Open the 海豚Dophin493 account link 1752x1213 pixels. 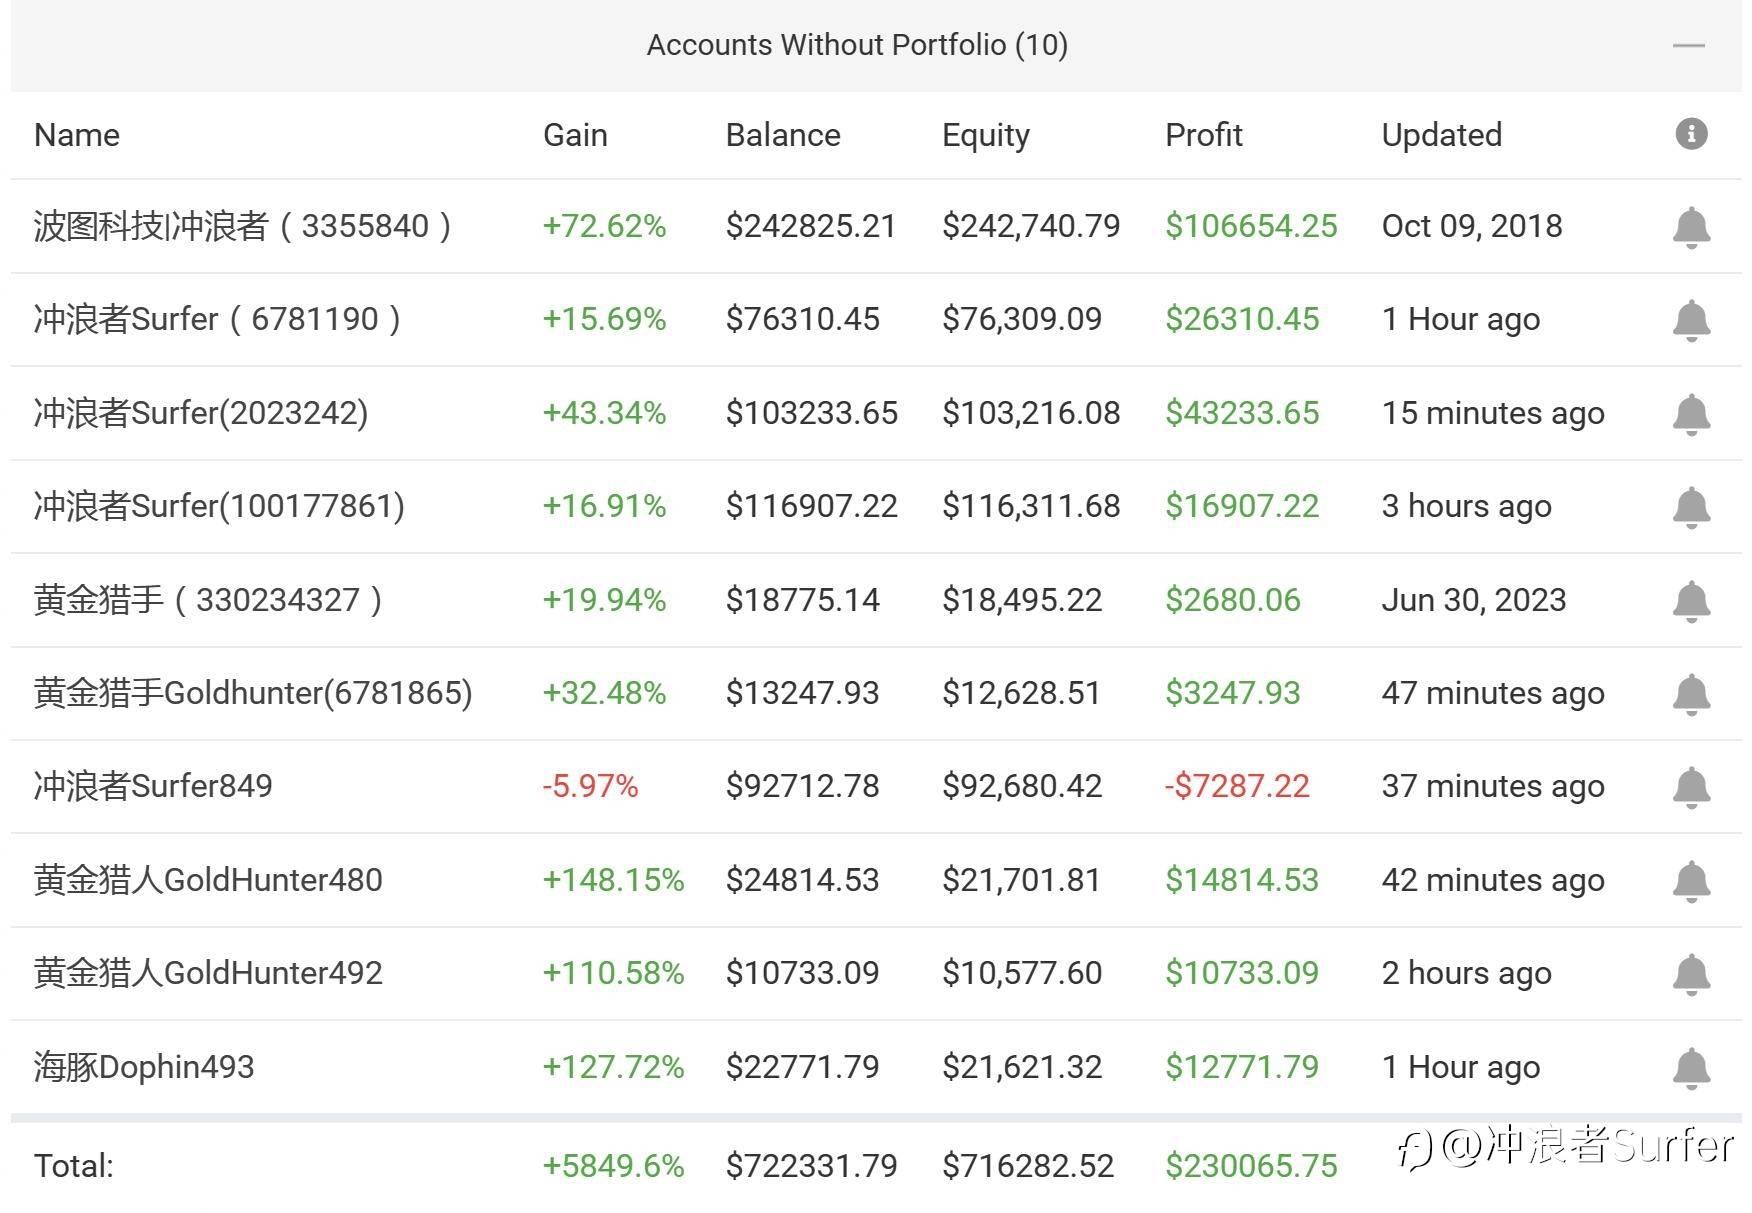144,1067
